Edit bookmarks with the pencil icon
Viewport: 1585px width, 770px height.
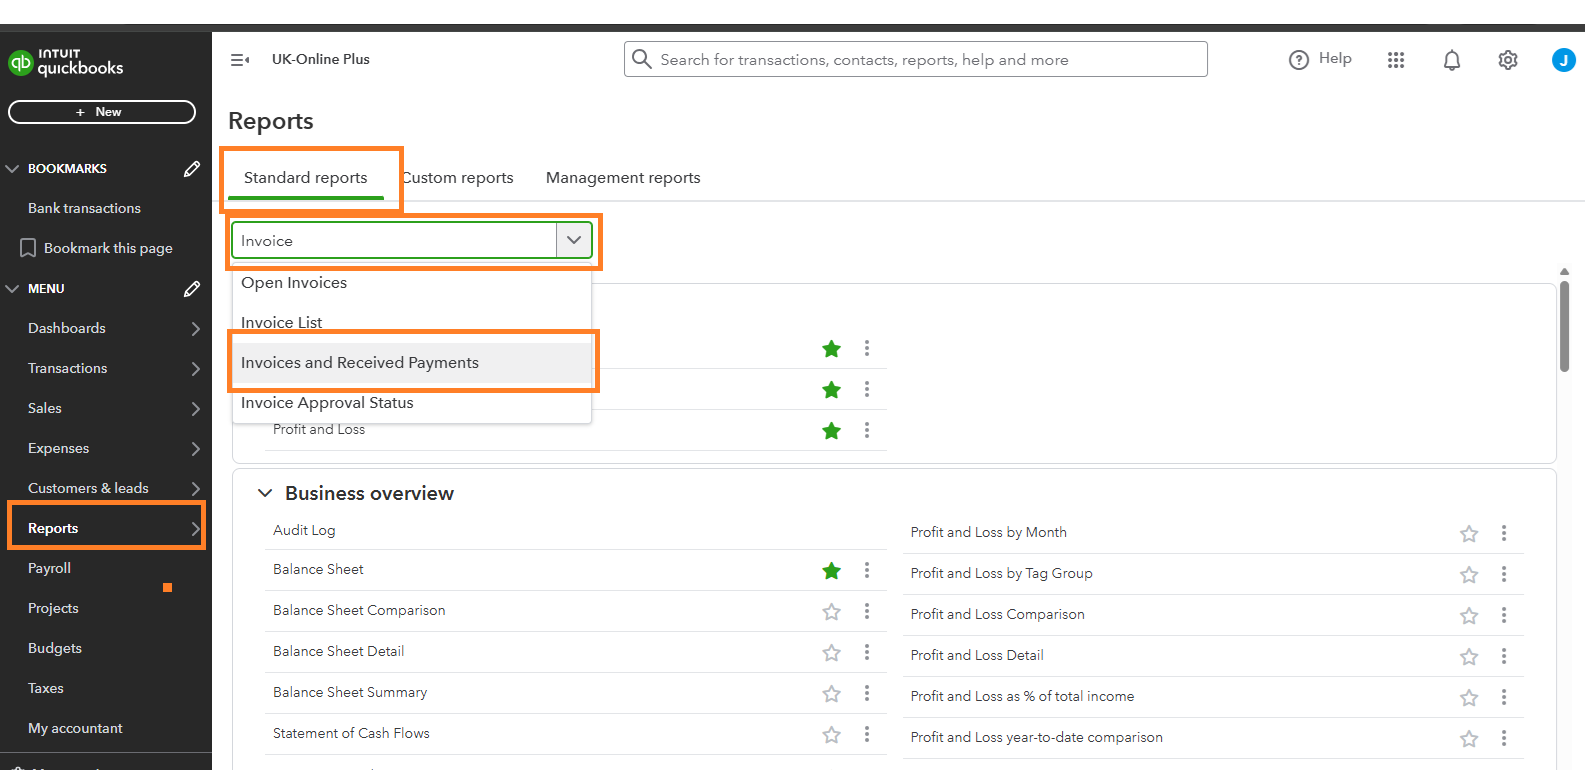(x=192, y=169)
